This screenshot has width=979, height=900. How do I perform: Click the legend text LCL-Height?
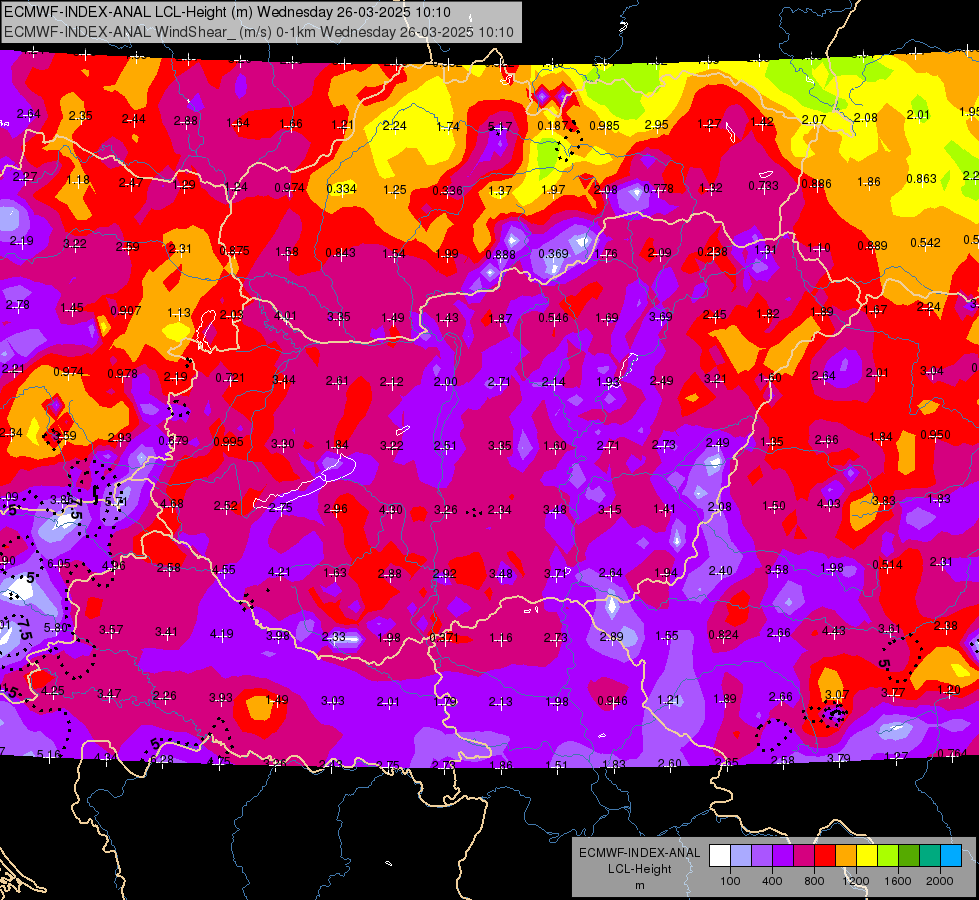coord(639,869)
